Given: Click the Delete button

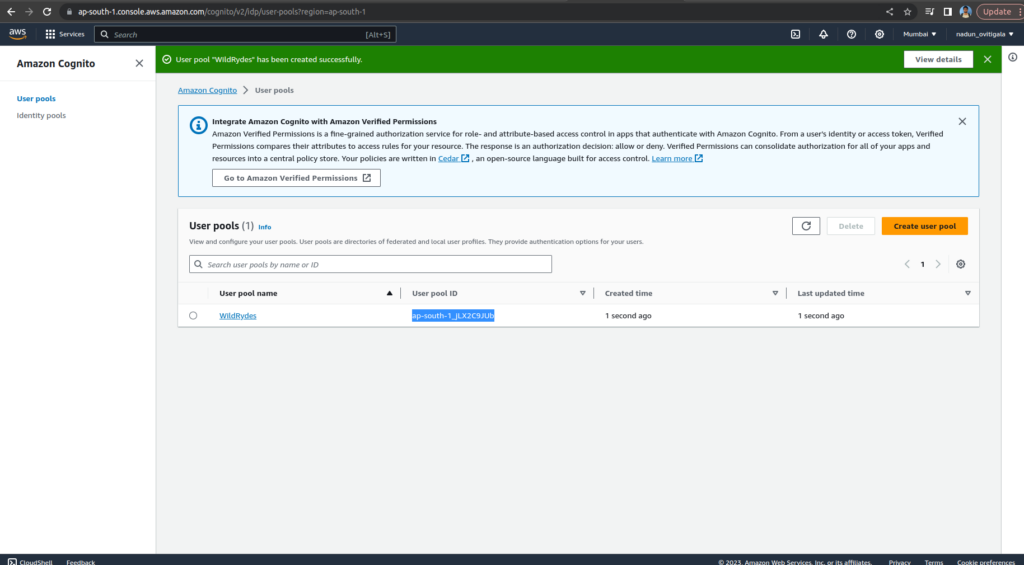Looking at the screenshot, I should [851, 226].
